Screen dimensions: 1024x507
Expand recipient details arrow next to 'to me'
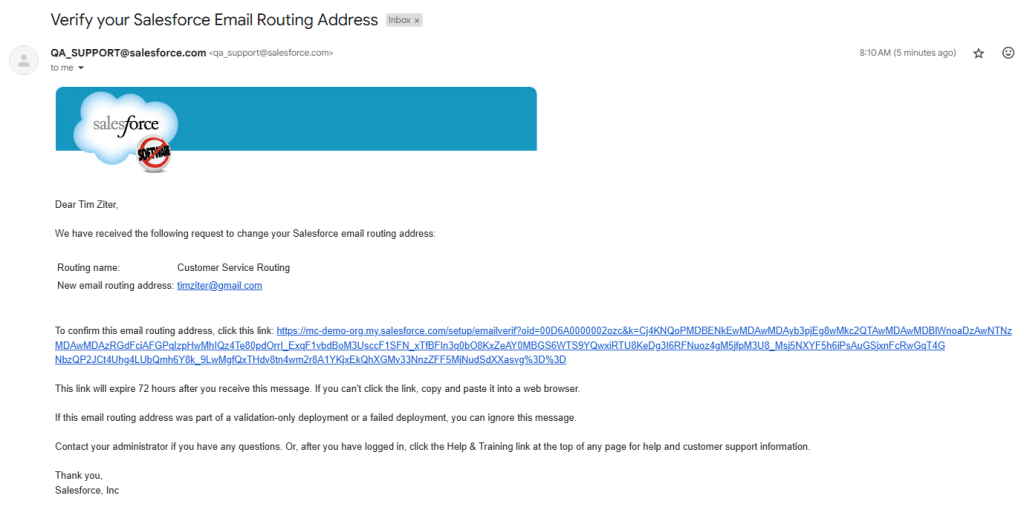[81, 68]
